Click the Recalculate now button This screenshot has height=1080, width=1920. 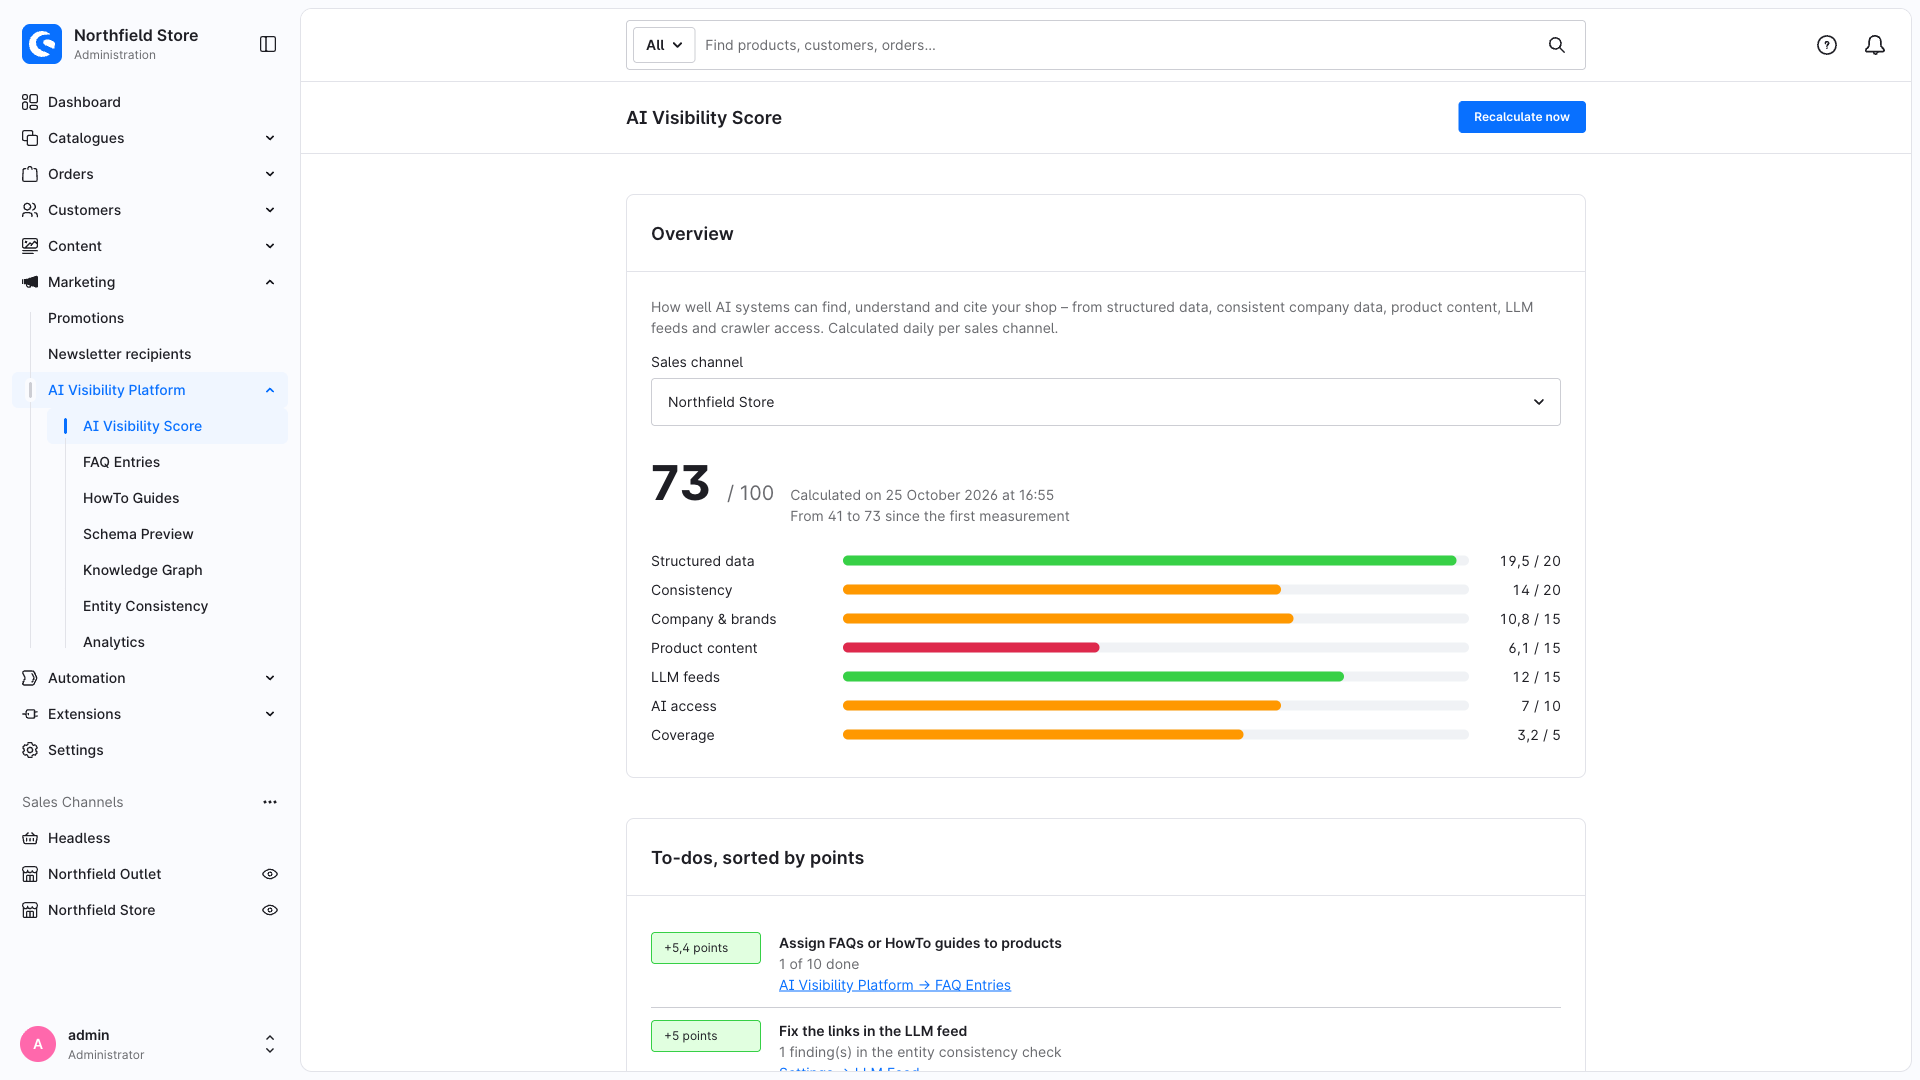click(x=1521, y=117)
